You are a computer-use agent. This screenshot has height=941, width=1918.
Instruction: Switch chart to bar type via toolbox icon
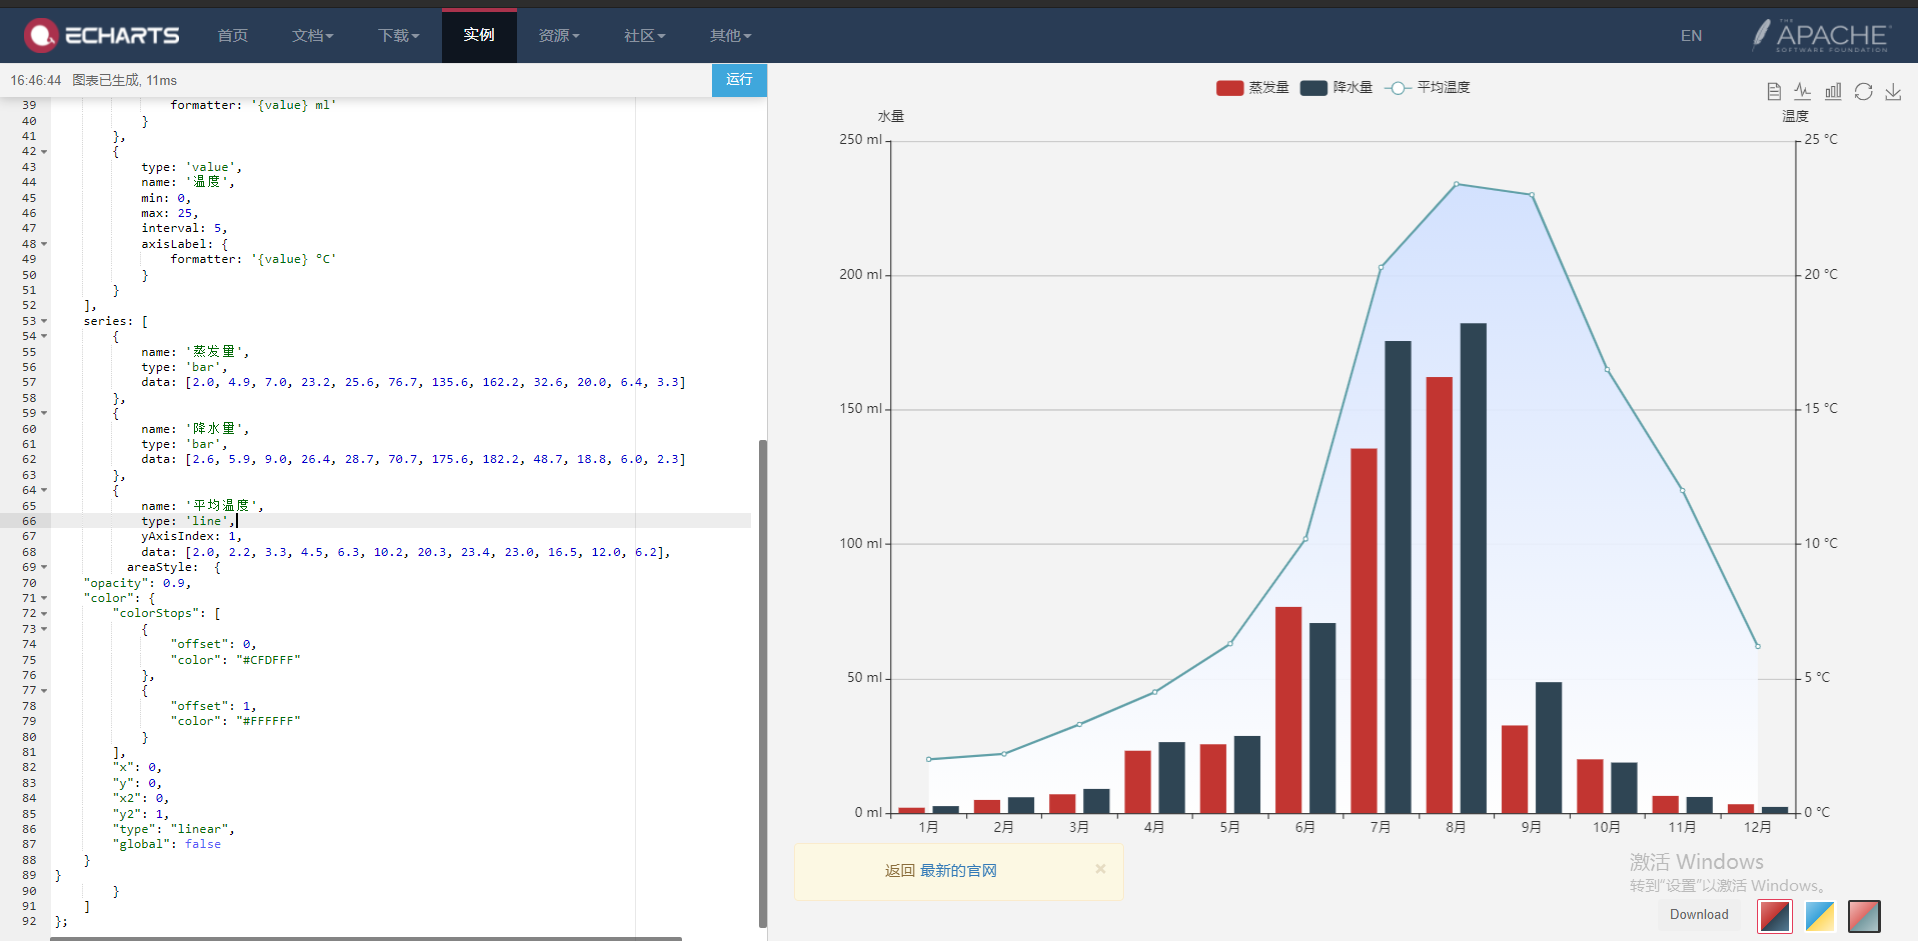[1833, 91]
